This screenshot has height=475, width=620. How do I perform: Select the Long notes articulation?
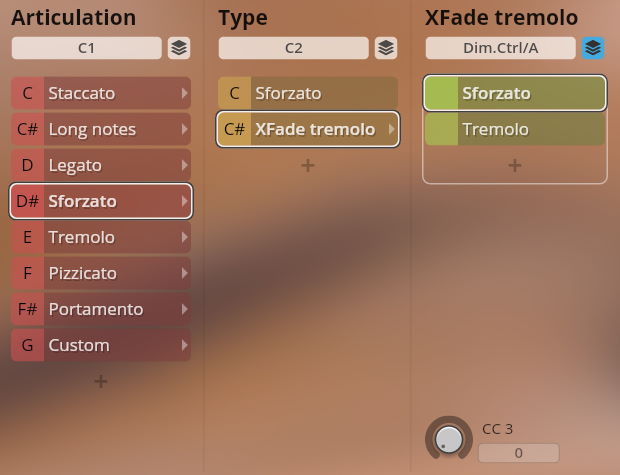(x=110, y=129)
